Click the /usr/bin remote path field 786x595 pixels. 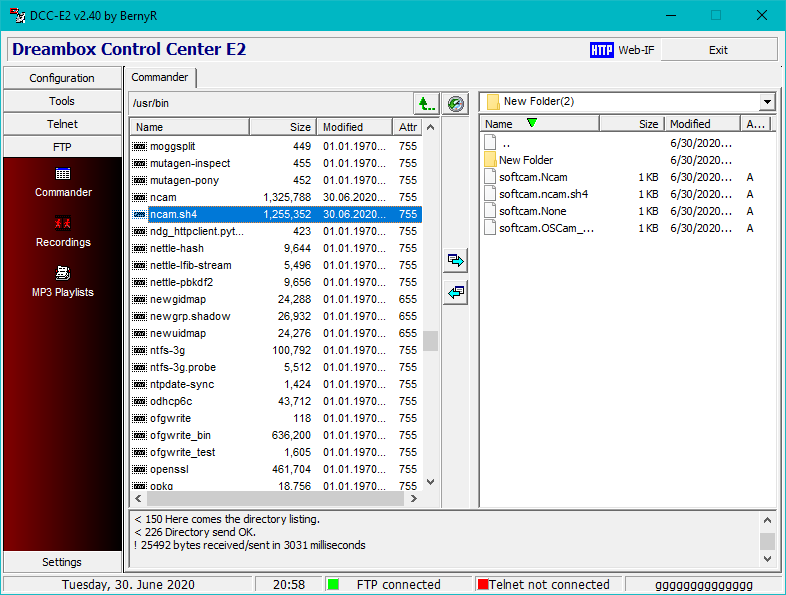click(x=271, y=104)
